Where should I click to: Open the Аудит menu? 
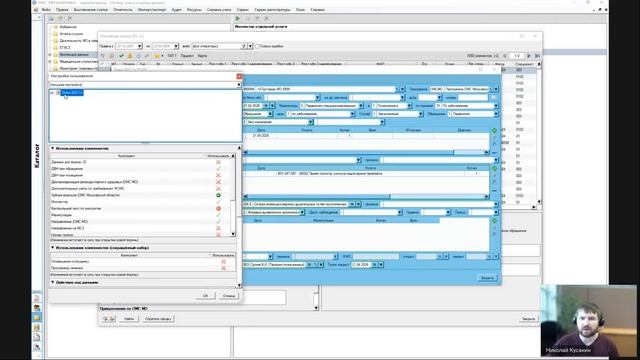click(176, 9)
